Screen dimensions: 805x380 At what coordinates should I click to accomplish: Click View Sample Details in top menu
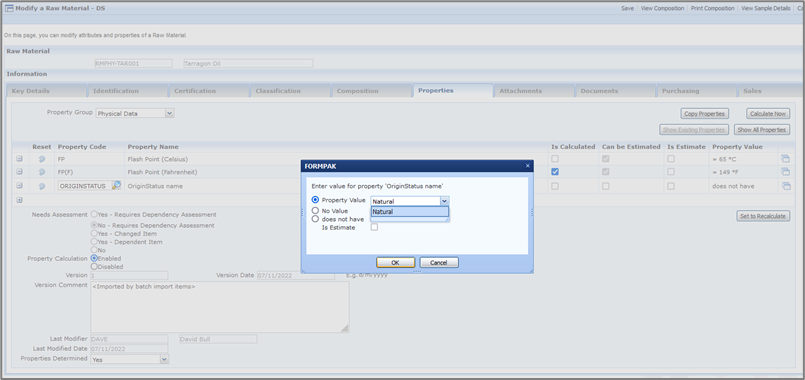(x=765, y=8)
